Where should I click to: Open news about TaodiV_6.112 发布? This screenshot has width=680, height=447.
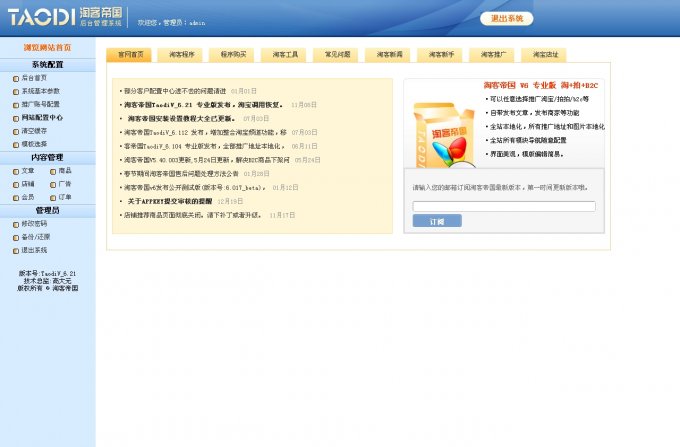[205, 132]
